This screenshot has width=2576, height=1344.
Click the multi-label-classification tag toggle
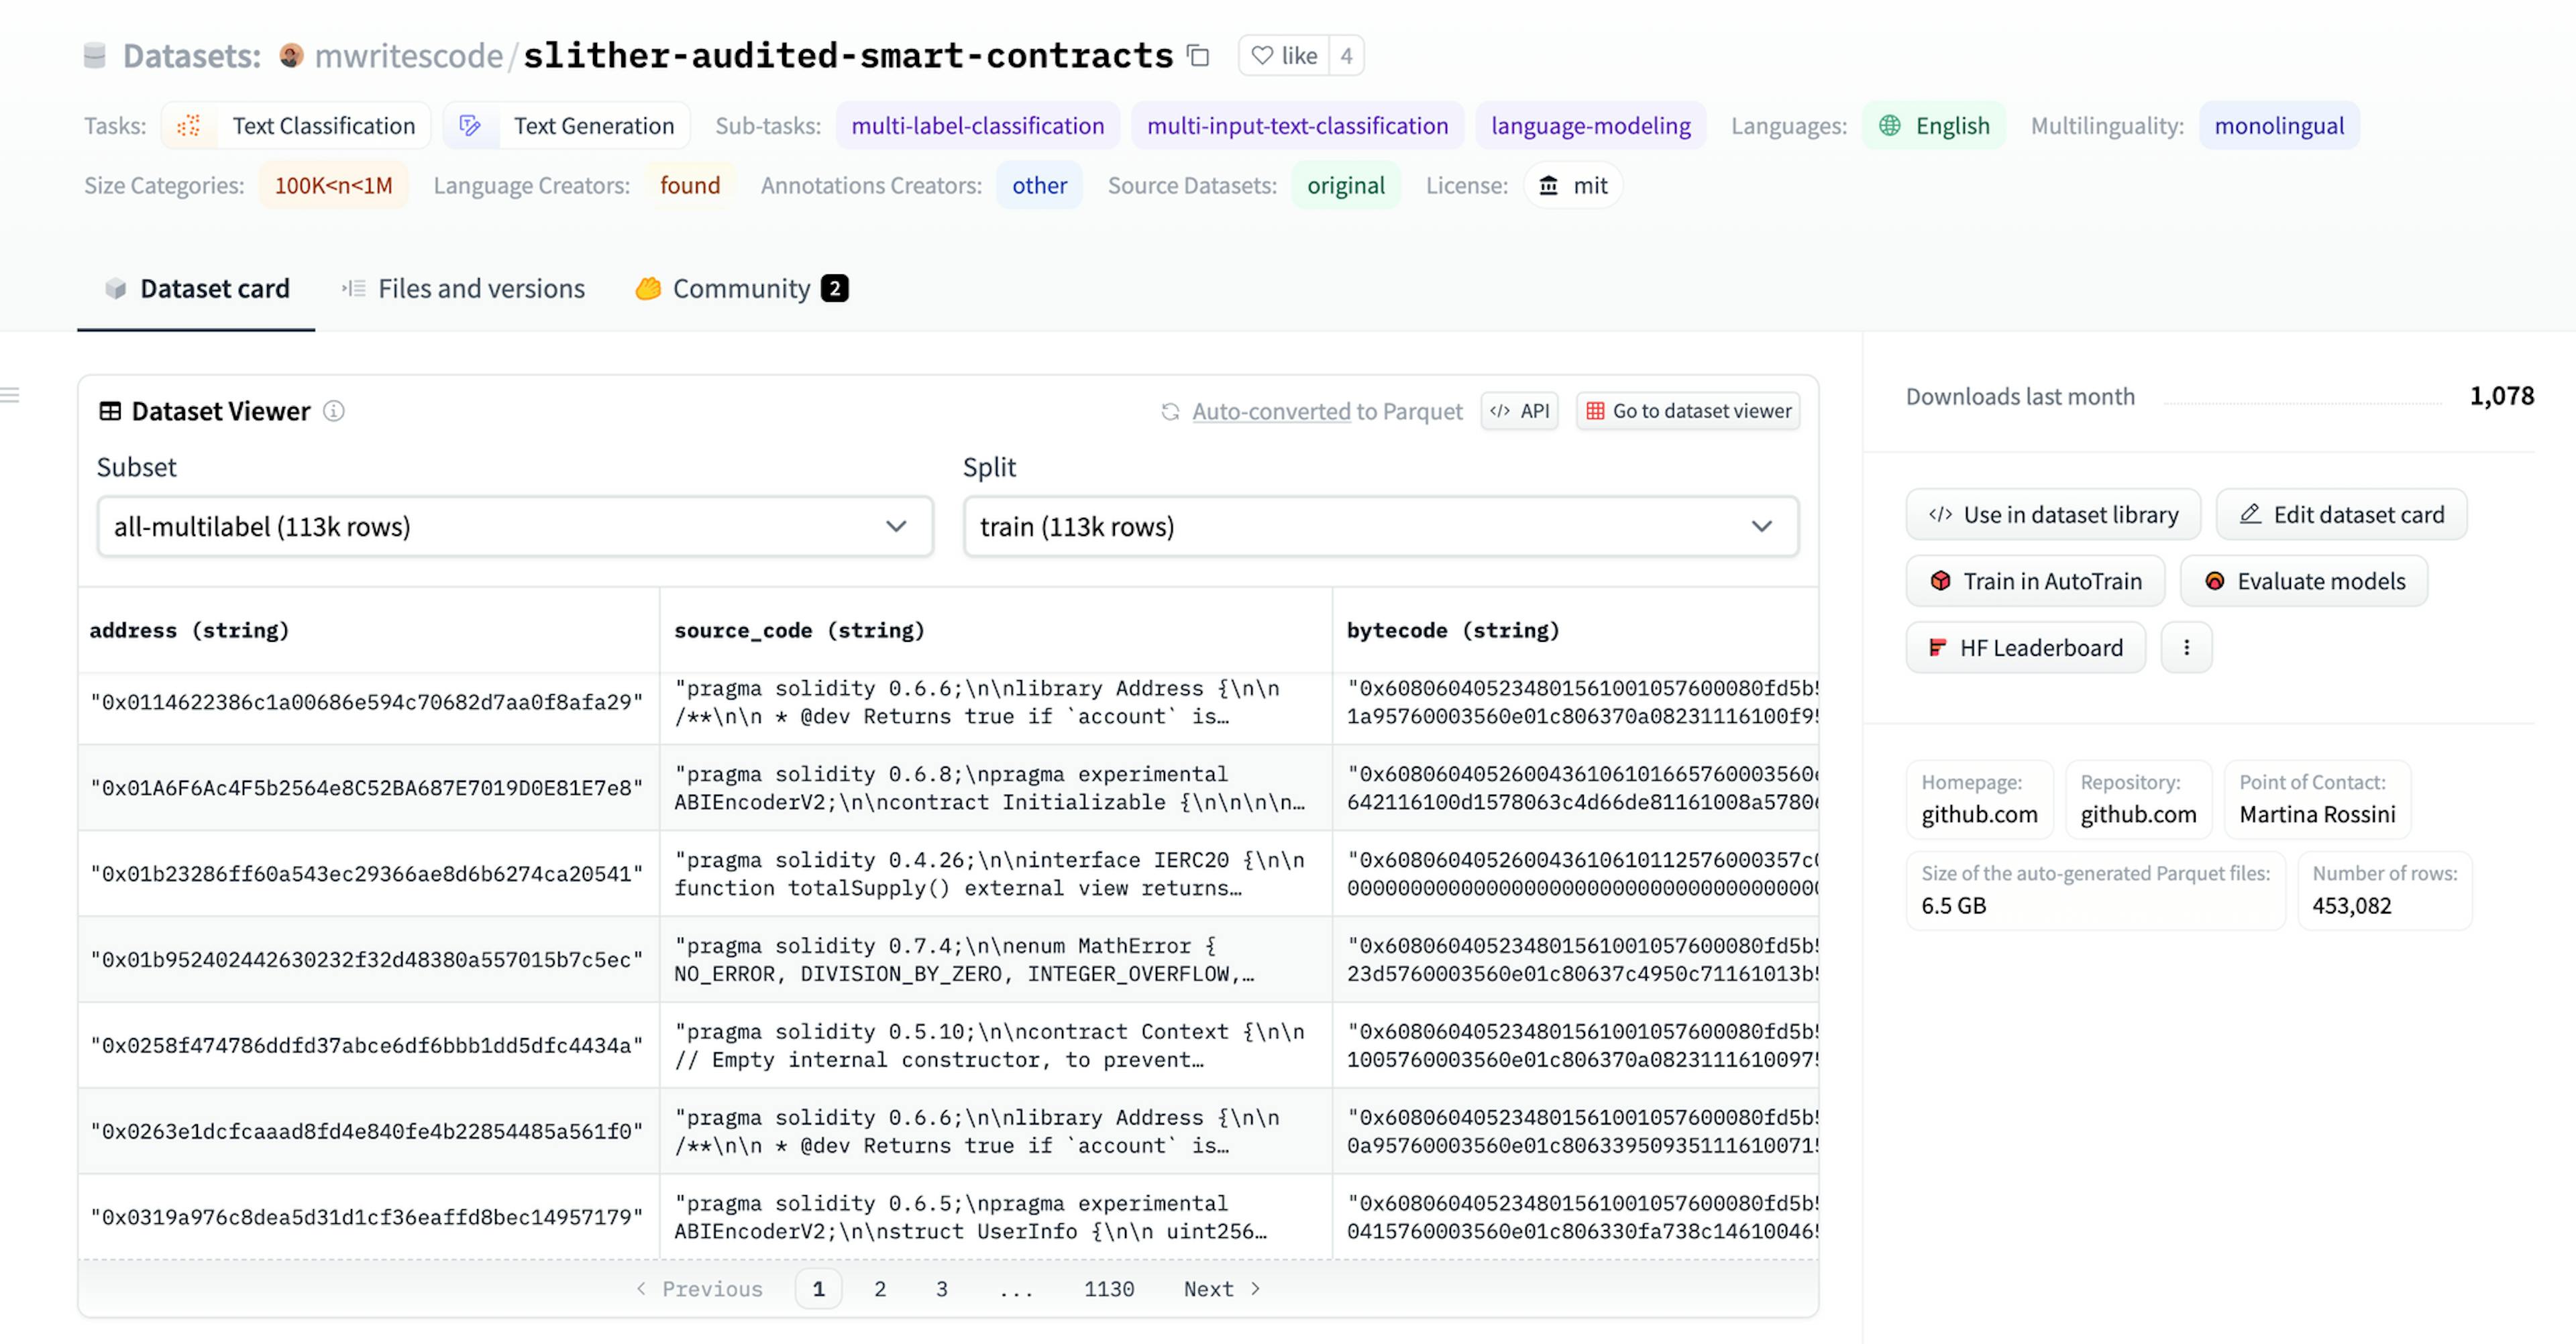click(x=978, y=124)
